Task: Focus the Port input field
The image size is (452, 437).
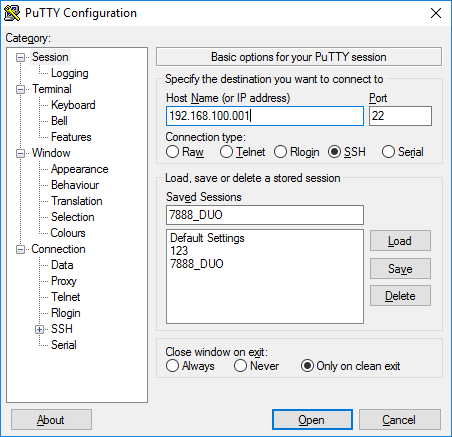Action: (400, 116)
